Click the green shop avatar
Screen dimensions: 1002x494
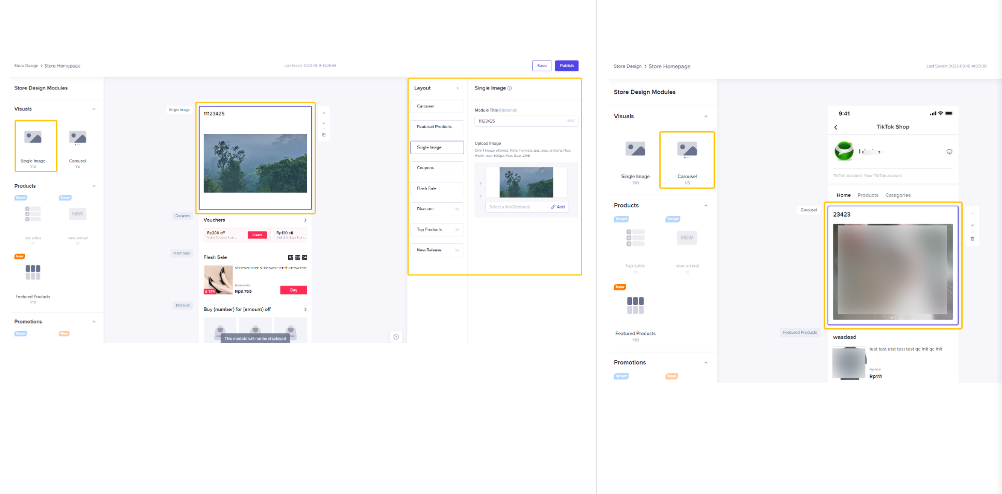(x=844, y=151)
